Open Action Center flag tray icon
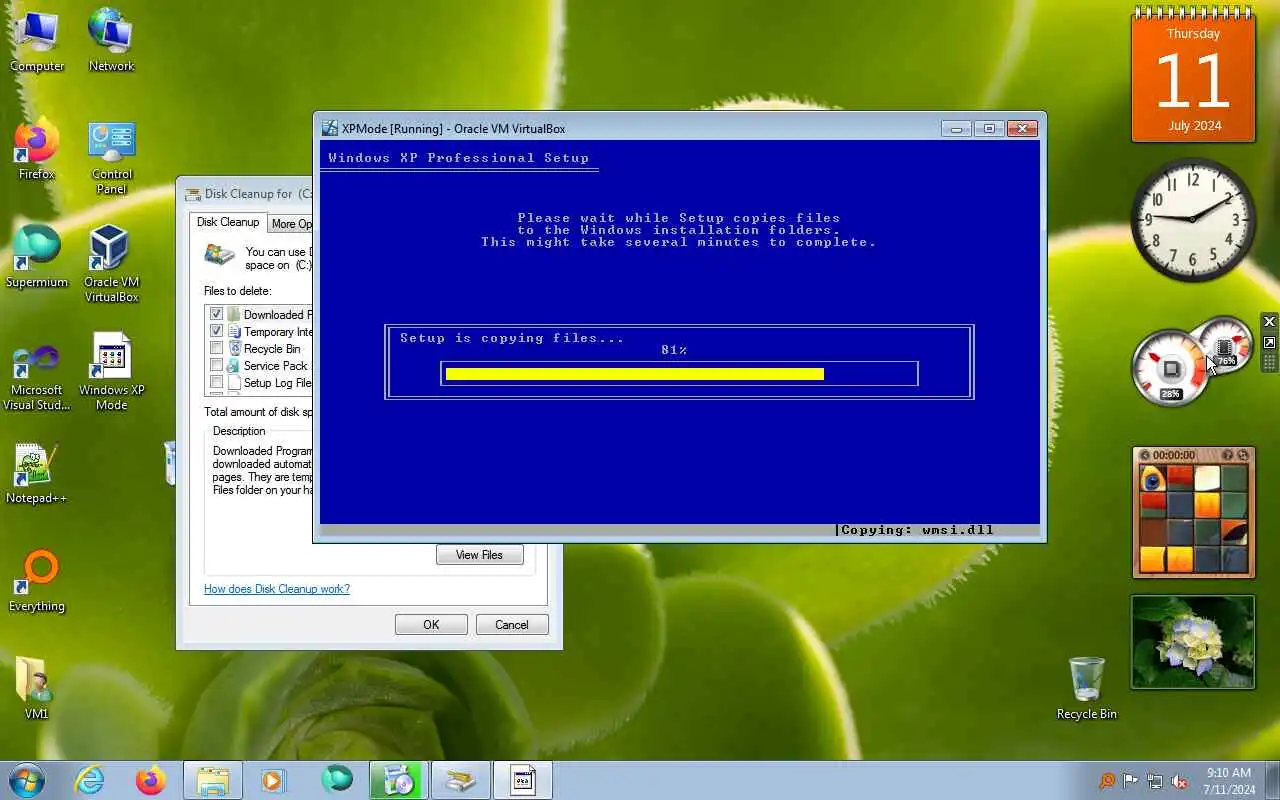Image resolution: width=1280 pixels, height=800 pixels. [1130, 781]
